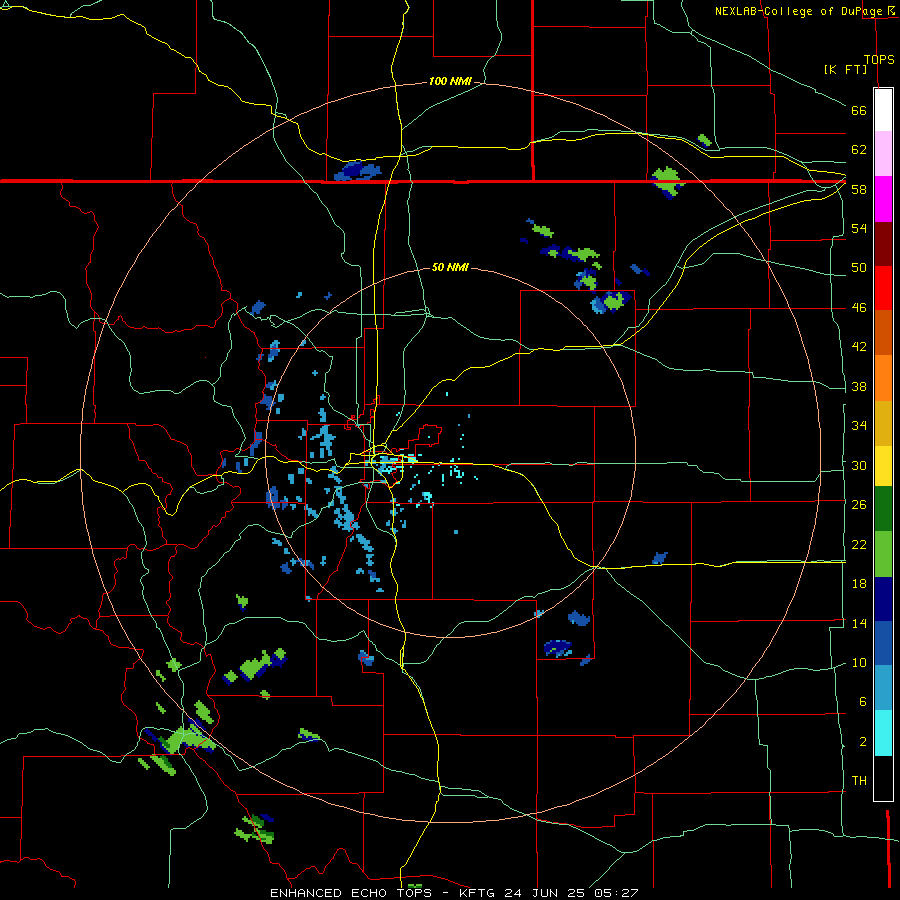This screenshot has height=900, width=900.
Task: Click the 54 legend value
Action: [x=859, y=228]
